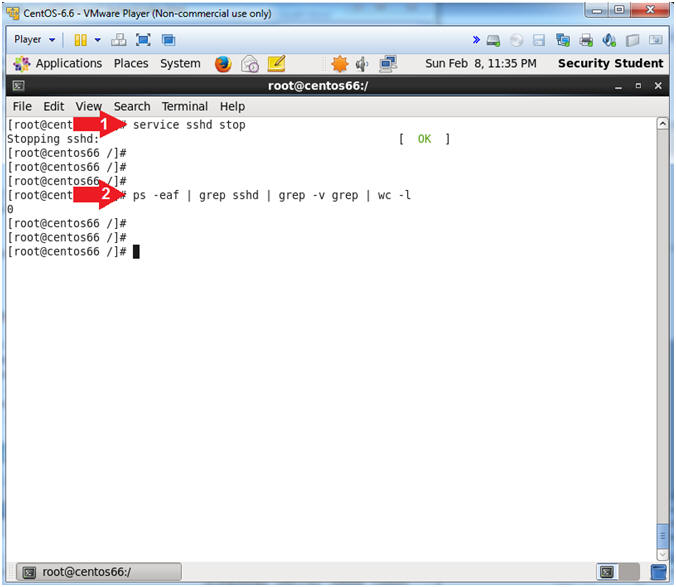Viewport: 676px width, 587px height.
Task: Expand the hidden devices chevron in VMware toolbar
Action: pyautogui.click(x=476, y=40)
